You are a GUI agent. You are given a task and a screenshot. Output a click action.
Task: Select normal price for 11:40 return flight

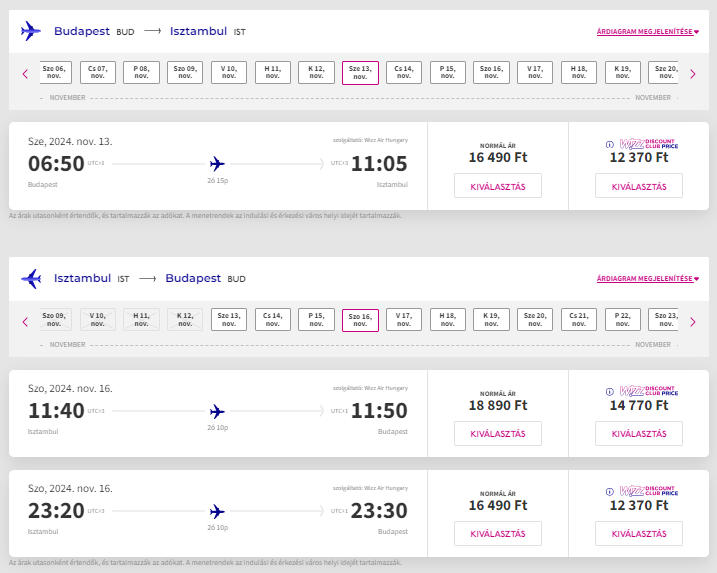(x=497, y=434)
